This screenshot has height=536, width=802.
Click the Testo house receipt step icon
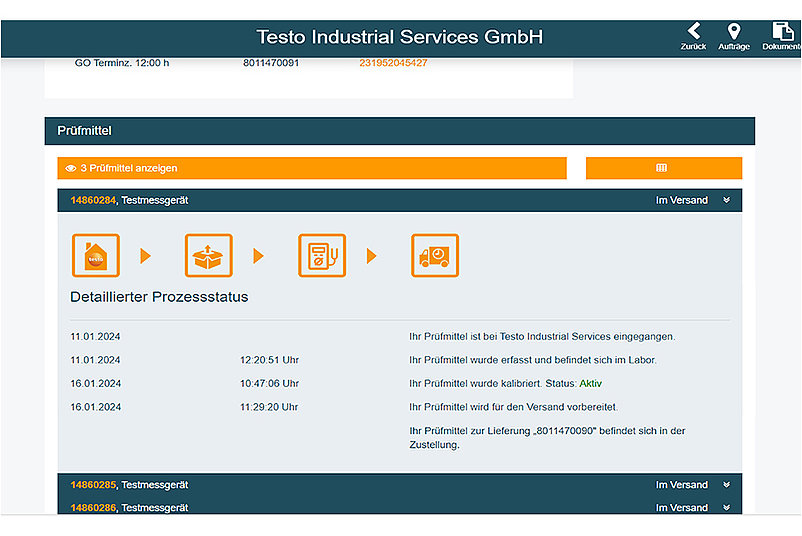click(96, 255)
